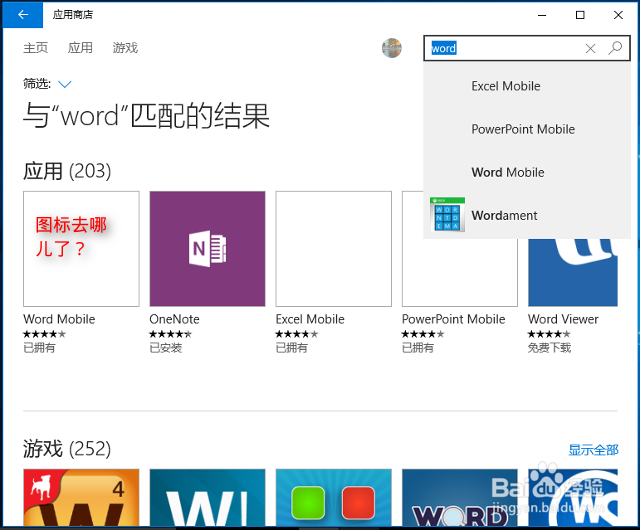This screenshot has height=530, width=640.
Task: Open the PowerPoint Mobile app title below tile
Action: pos(453,319)
